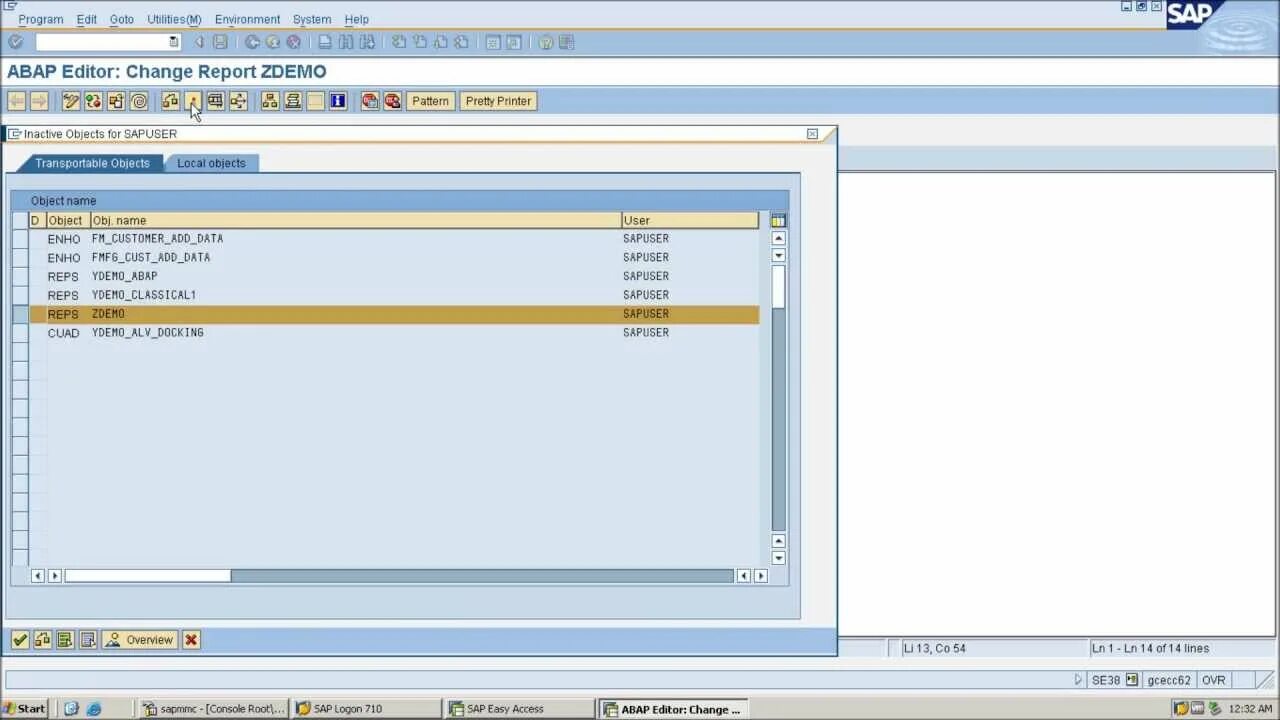The height and width of the screenshot is (720, 1280).
Task: Click the Other Object icon
Action: pos(116,101)
